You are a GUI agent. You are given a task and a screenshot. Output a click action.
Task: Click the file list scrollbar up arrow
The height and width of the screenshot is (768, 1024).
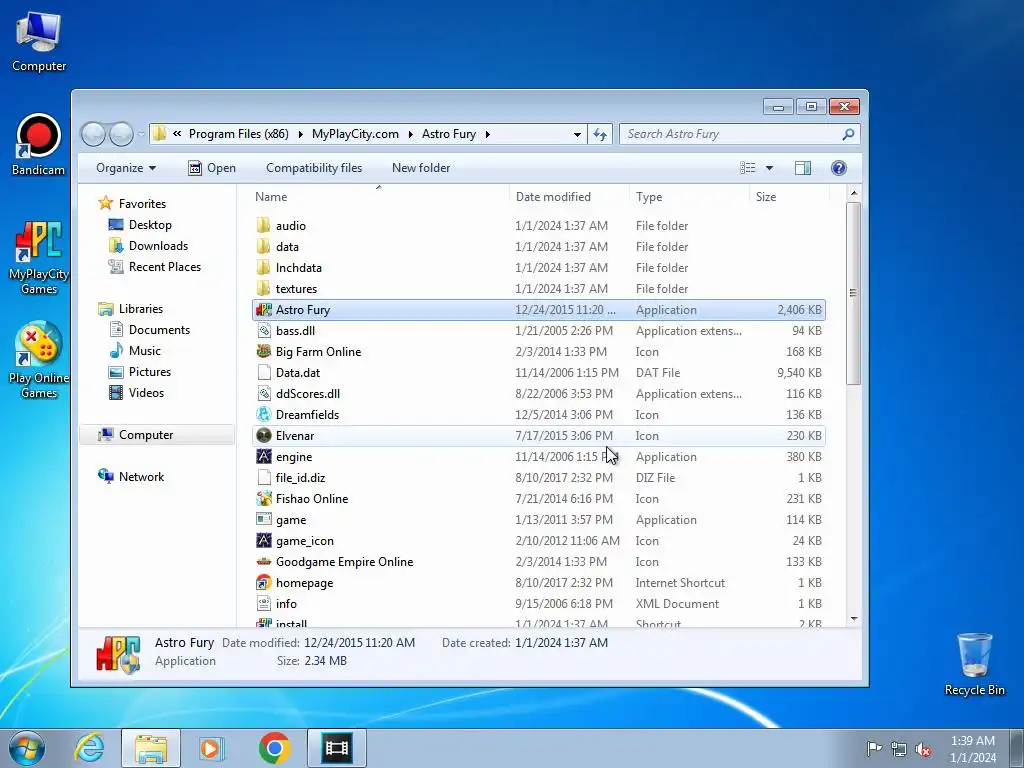pyautogui.click(x=854, y=193)
